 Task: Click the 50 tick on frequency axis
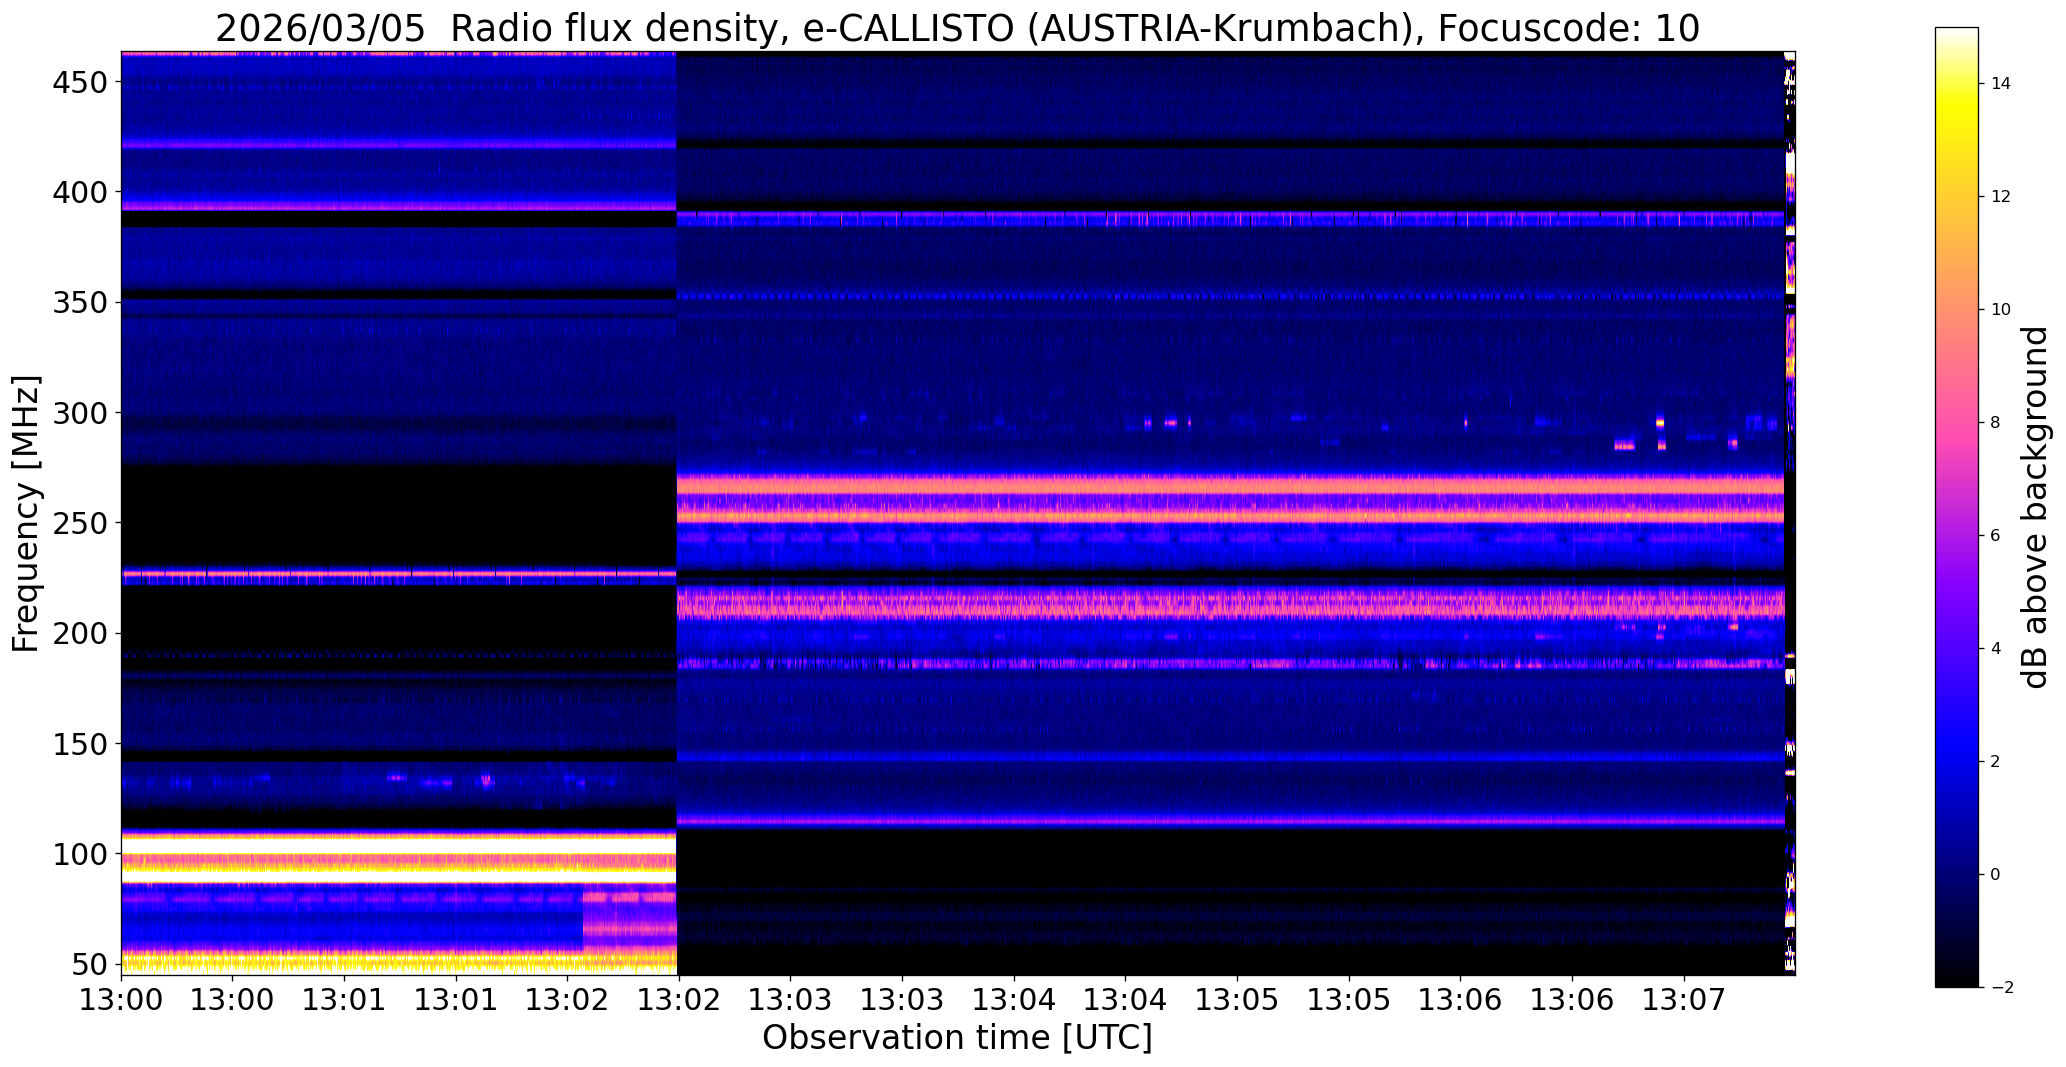[88, 965]
